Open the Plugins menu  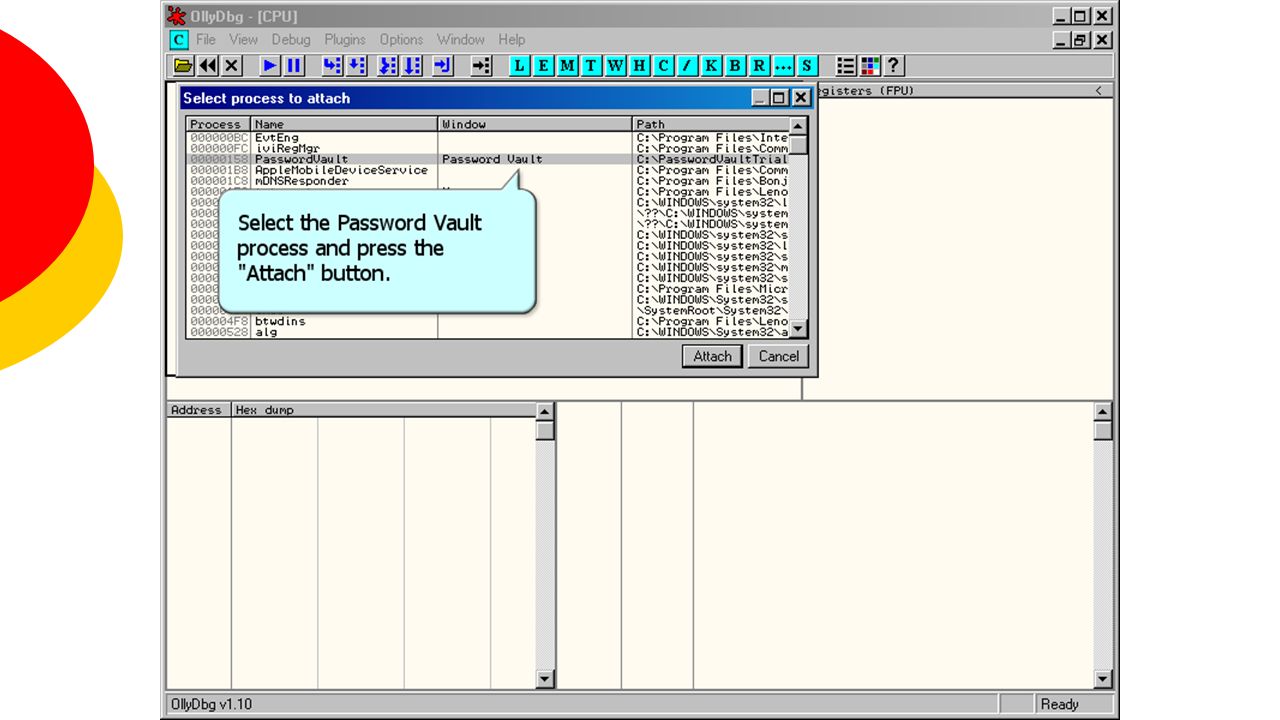(345, 40)
